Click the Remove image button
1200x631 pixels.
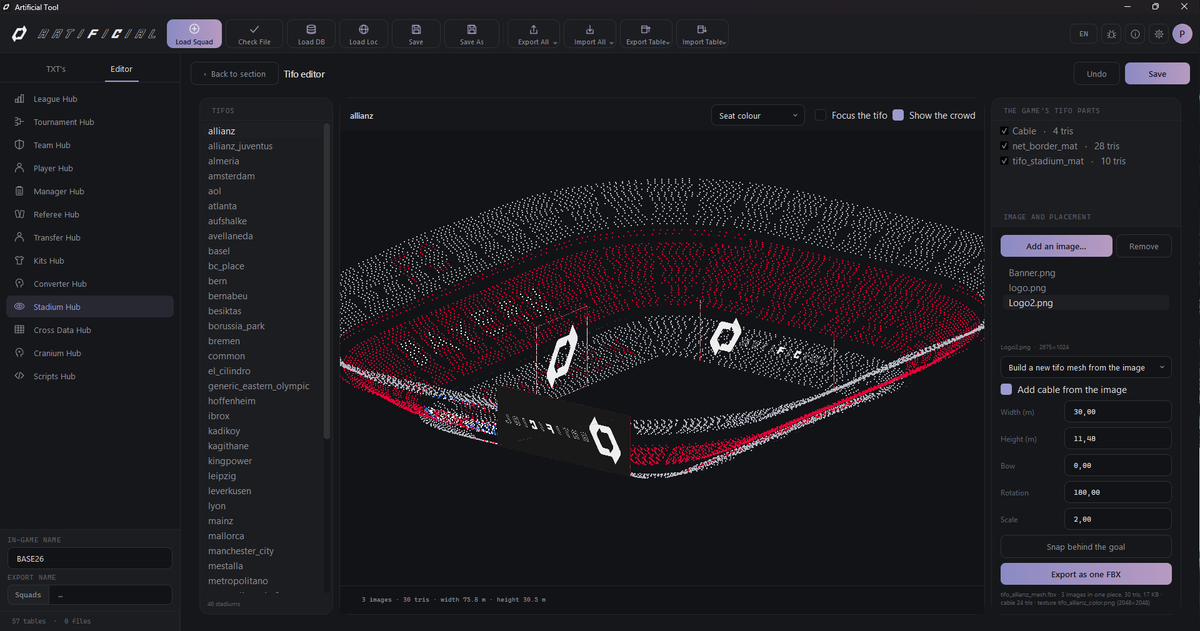tap(1144, 246)
